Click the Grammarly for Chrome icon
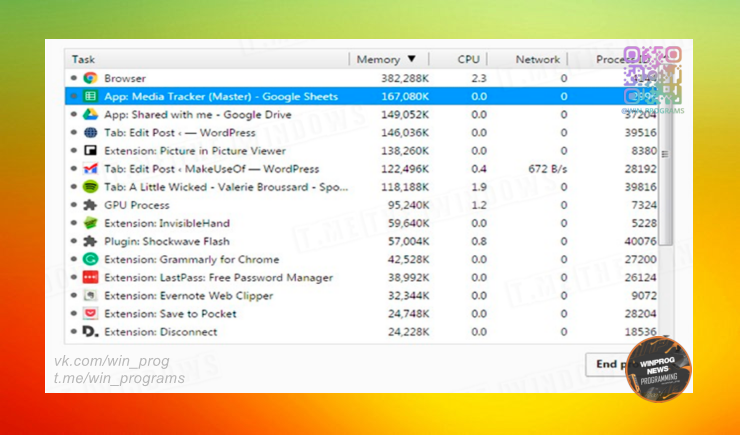Viewport: 740px width, 435px height. 90,259
